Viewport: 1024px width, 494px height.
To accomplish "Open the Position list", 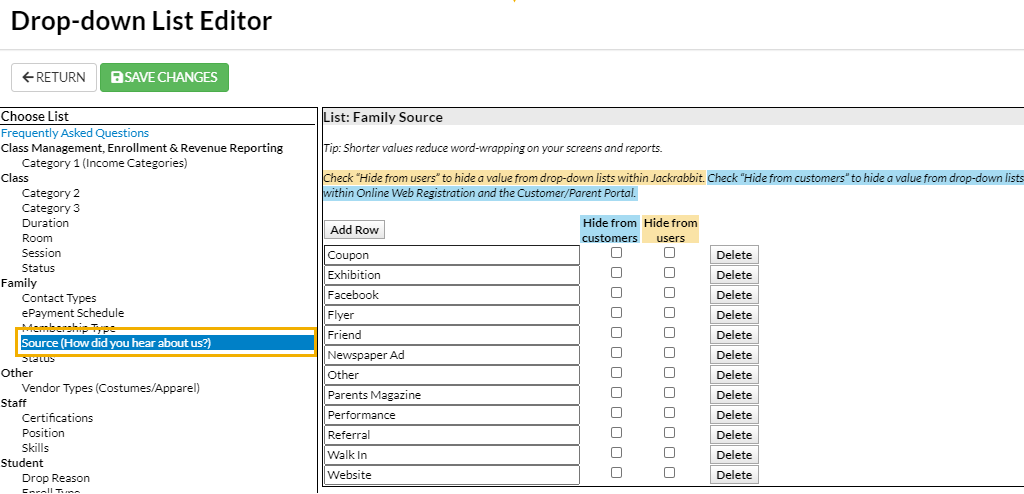I will tap(43, 433).
